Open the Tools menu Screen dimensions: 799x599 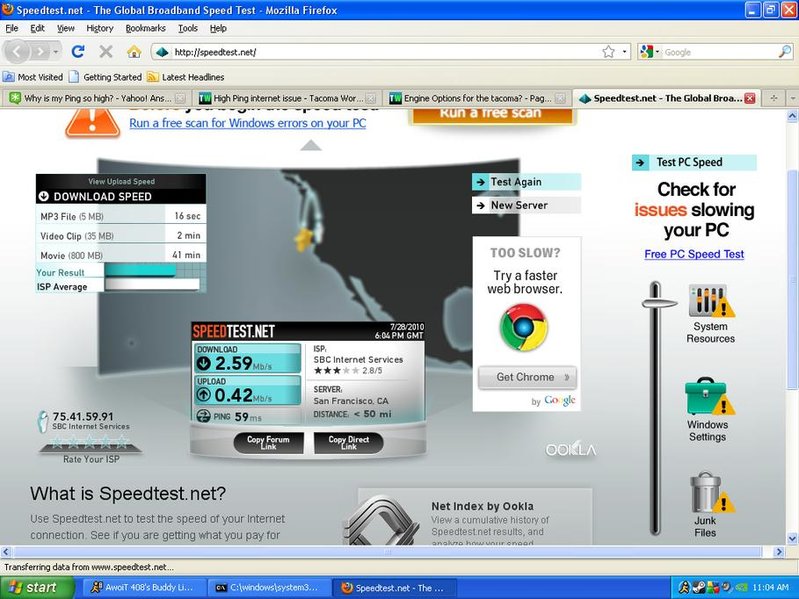tap(188, 29)
